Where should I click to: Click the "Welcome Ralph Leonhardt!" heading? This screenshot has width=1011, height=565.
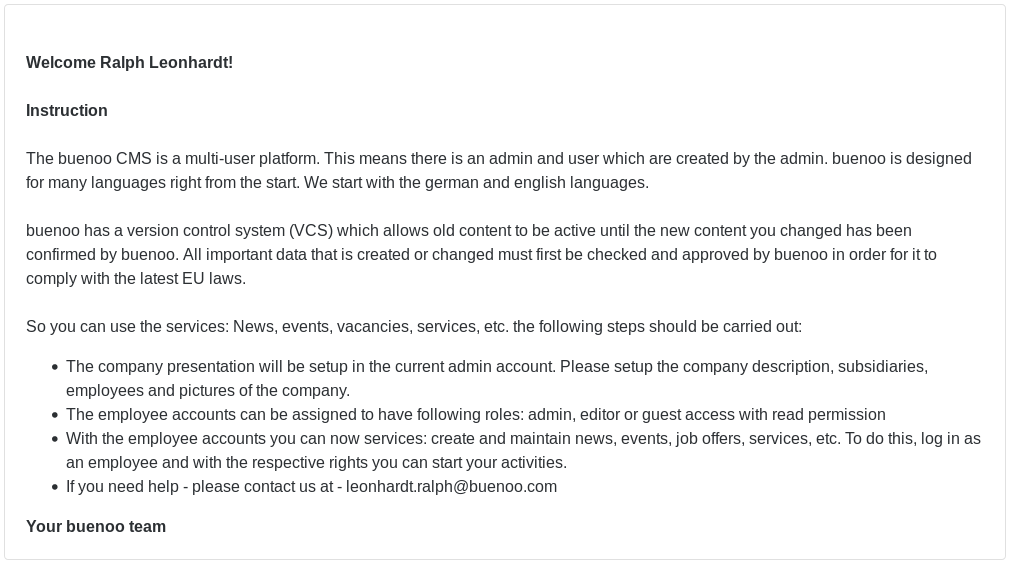129,63
